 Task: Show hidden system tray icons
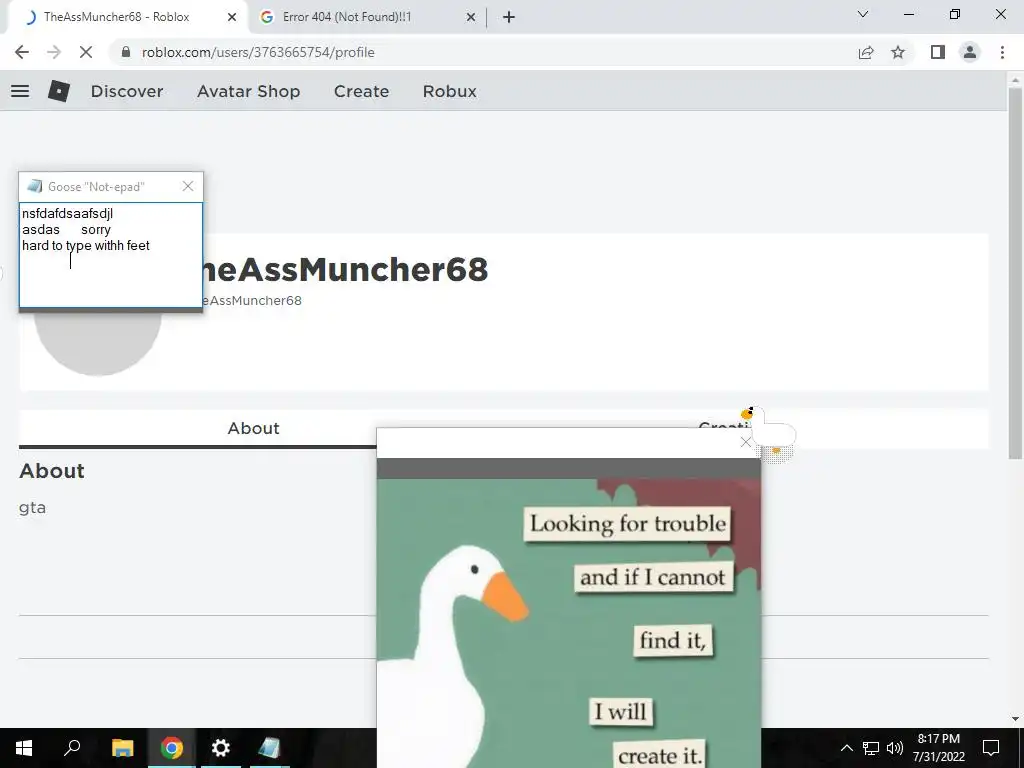(x=846, y=748)
